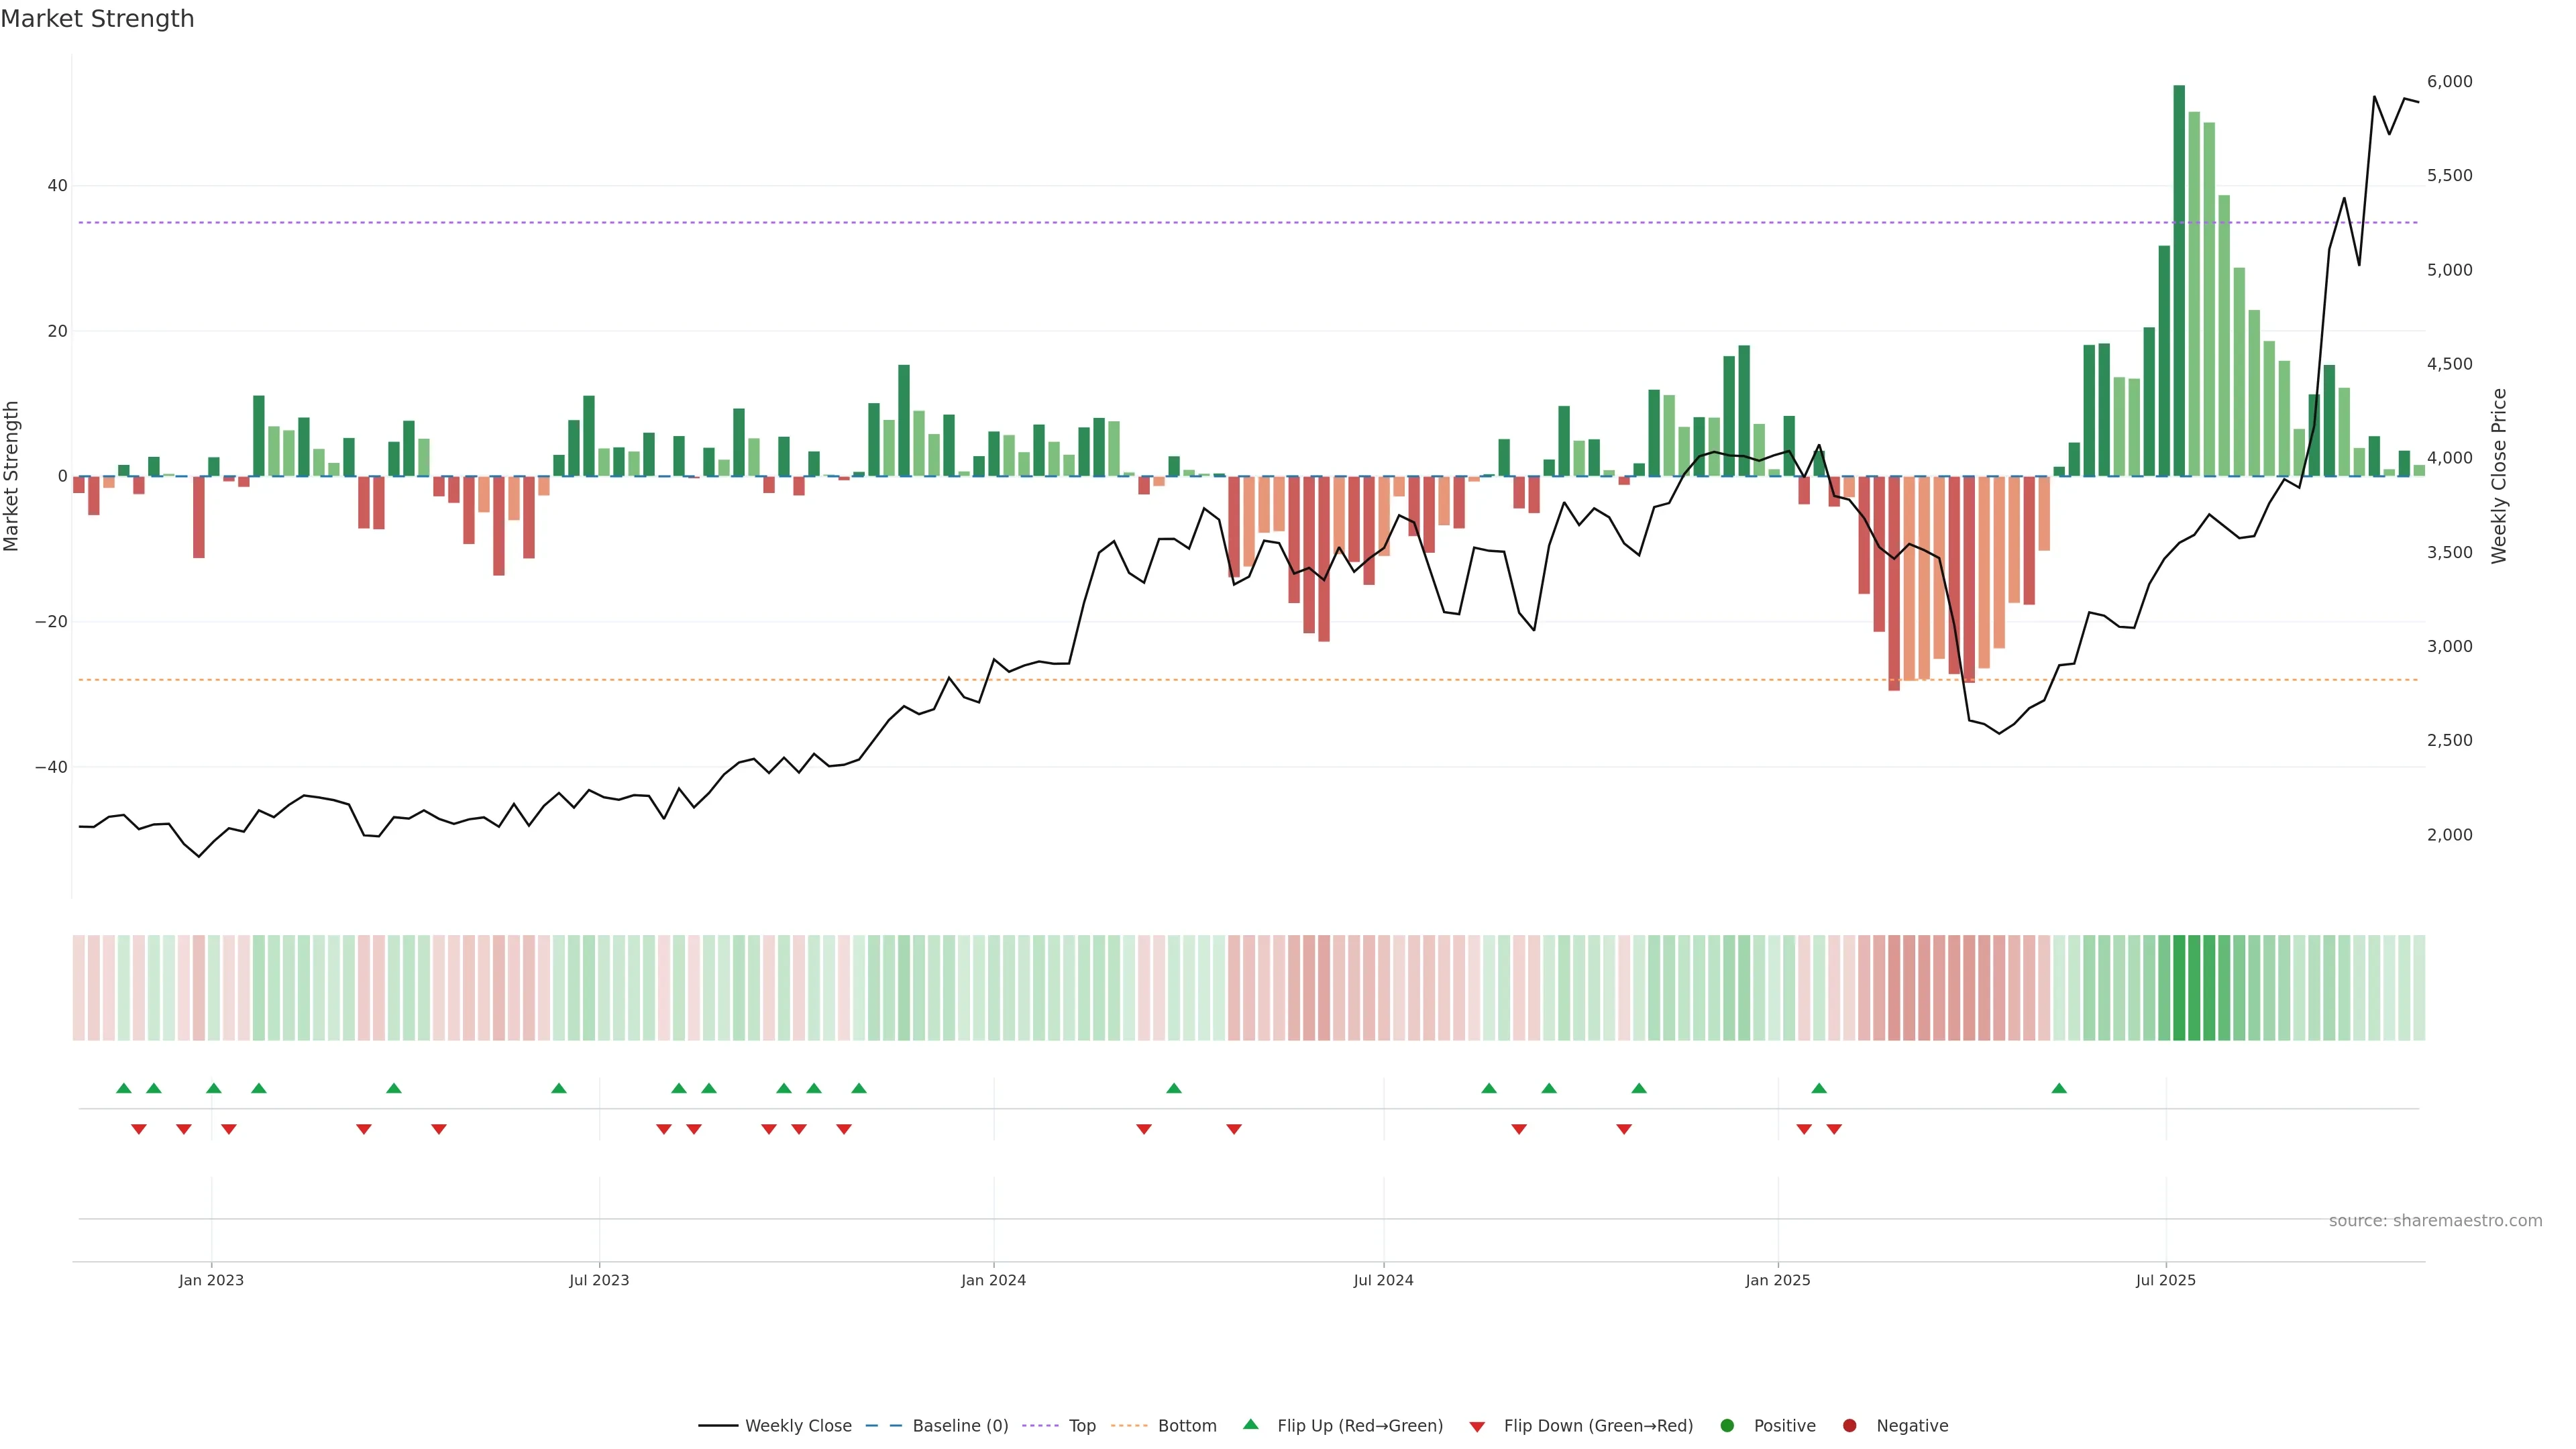Screen dimensions: 2576x1449
Task: Click the rightmost green flip-up triangle marker
Action: [x=2059, y=1088]
